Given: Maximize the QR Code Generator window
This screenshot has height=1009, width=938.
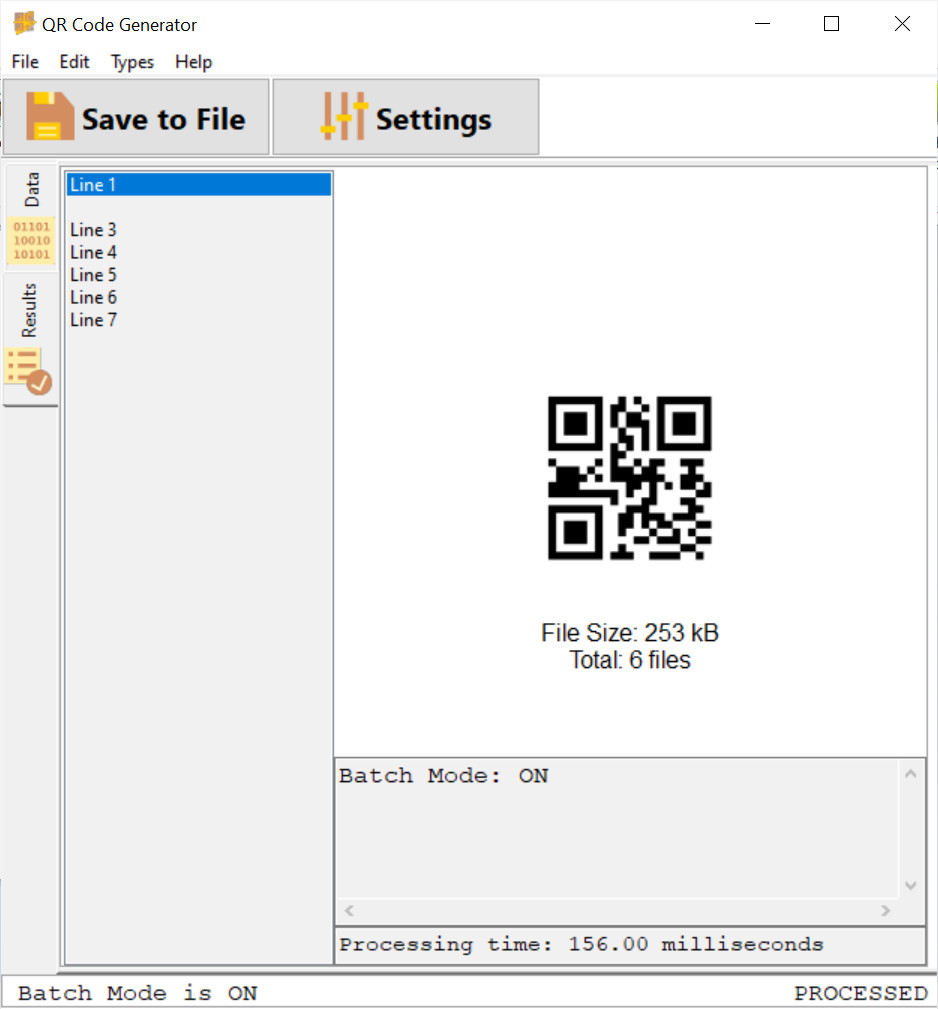Looking at the screenshot, I should [831, 24].
